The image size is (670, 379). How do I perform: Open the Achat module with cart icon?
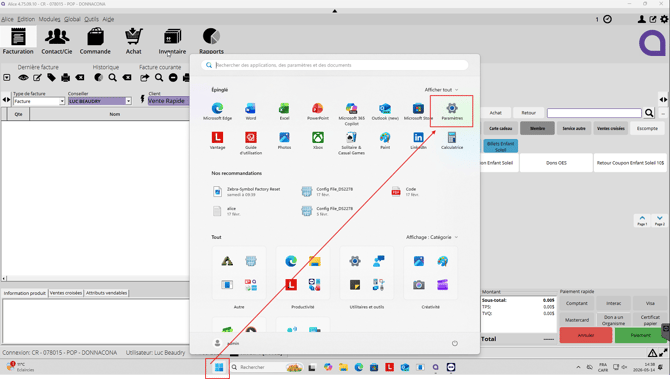134,41
